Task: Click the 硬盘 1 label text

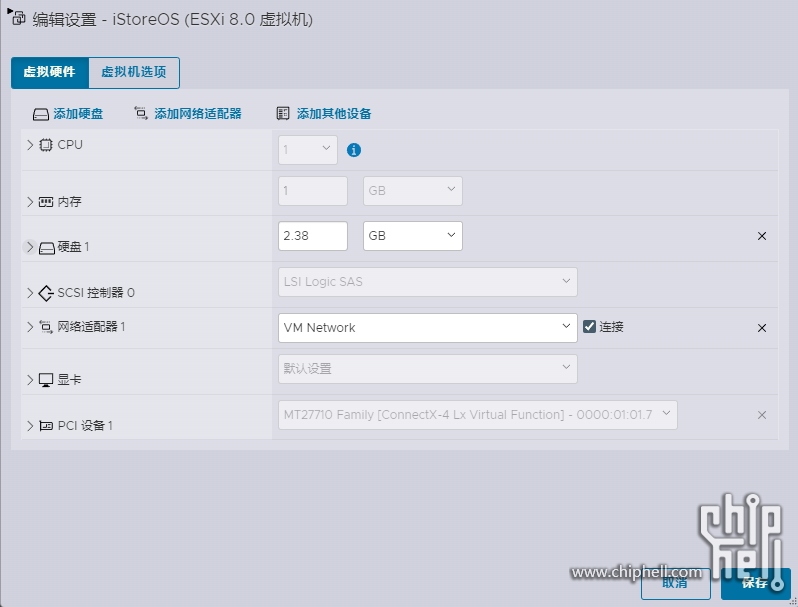Action: click(x=74, y=247)
